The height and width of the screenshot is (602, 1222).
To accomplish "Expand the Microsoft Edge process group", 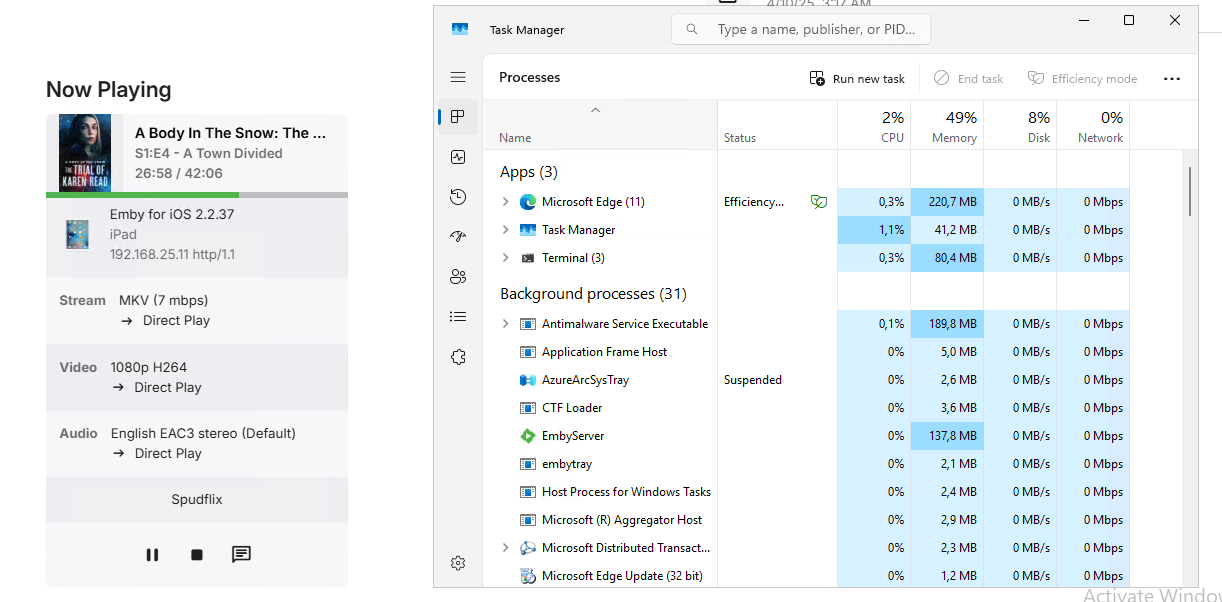I will (505, 202).
